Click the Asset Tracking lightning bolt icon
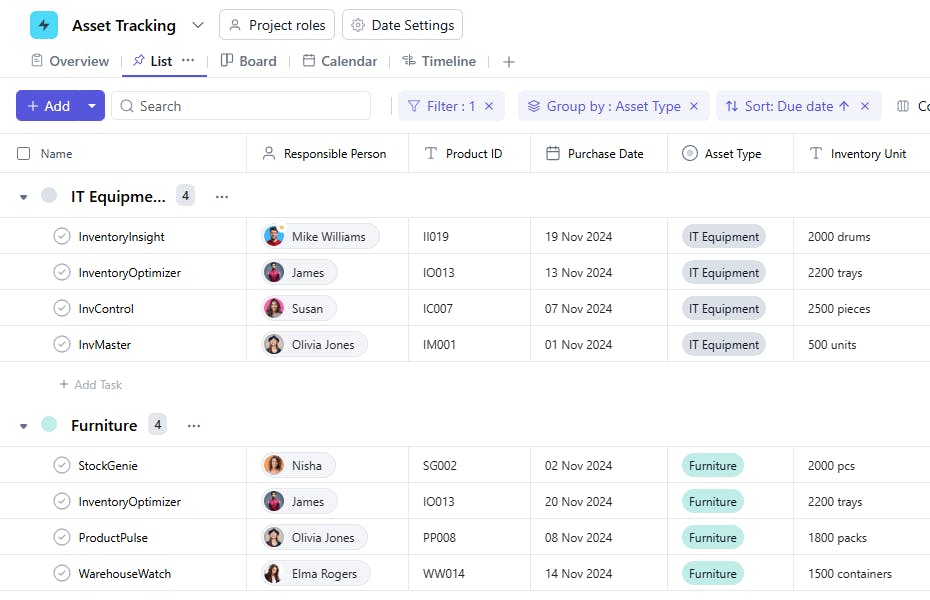 [44, 25]
